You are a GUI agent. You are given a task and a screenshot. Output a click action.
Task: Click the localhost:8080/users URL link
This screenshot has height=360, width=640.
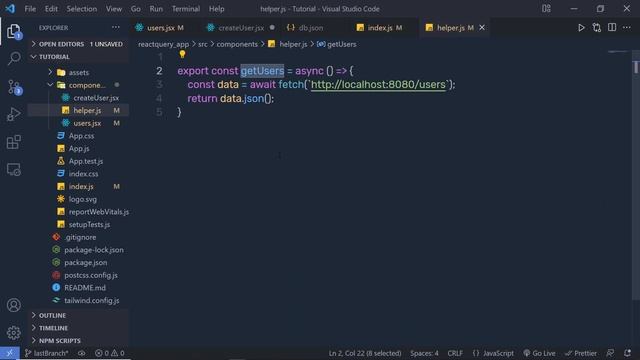[x=378, y=84]
